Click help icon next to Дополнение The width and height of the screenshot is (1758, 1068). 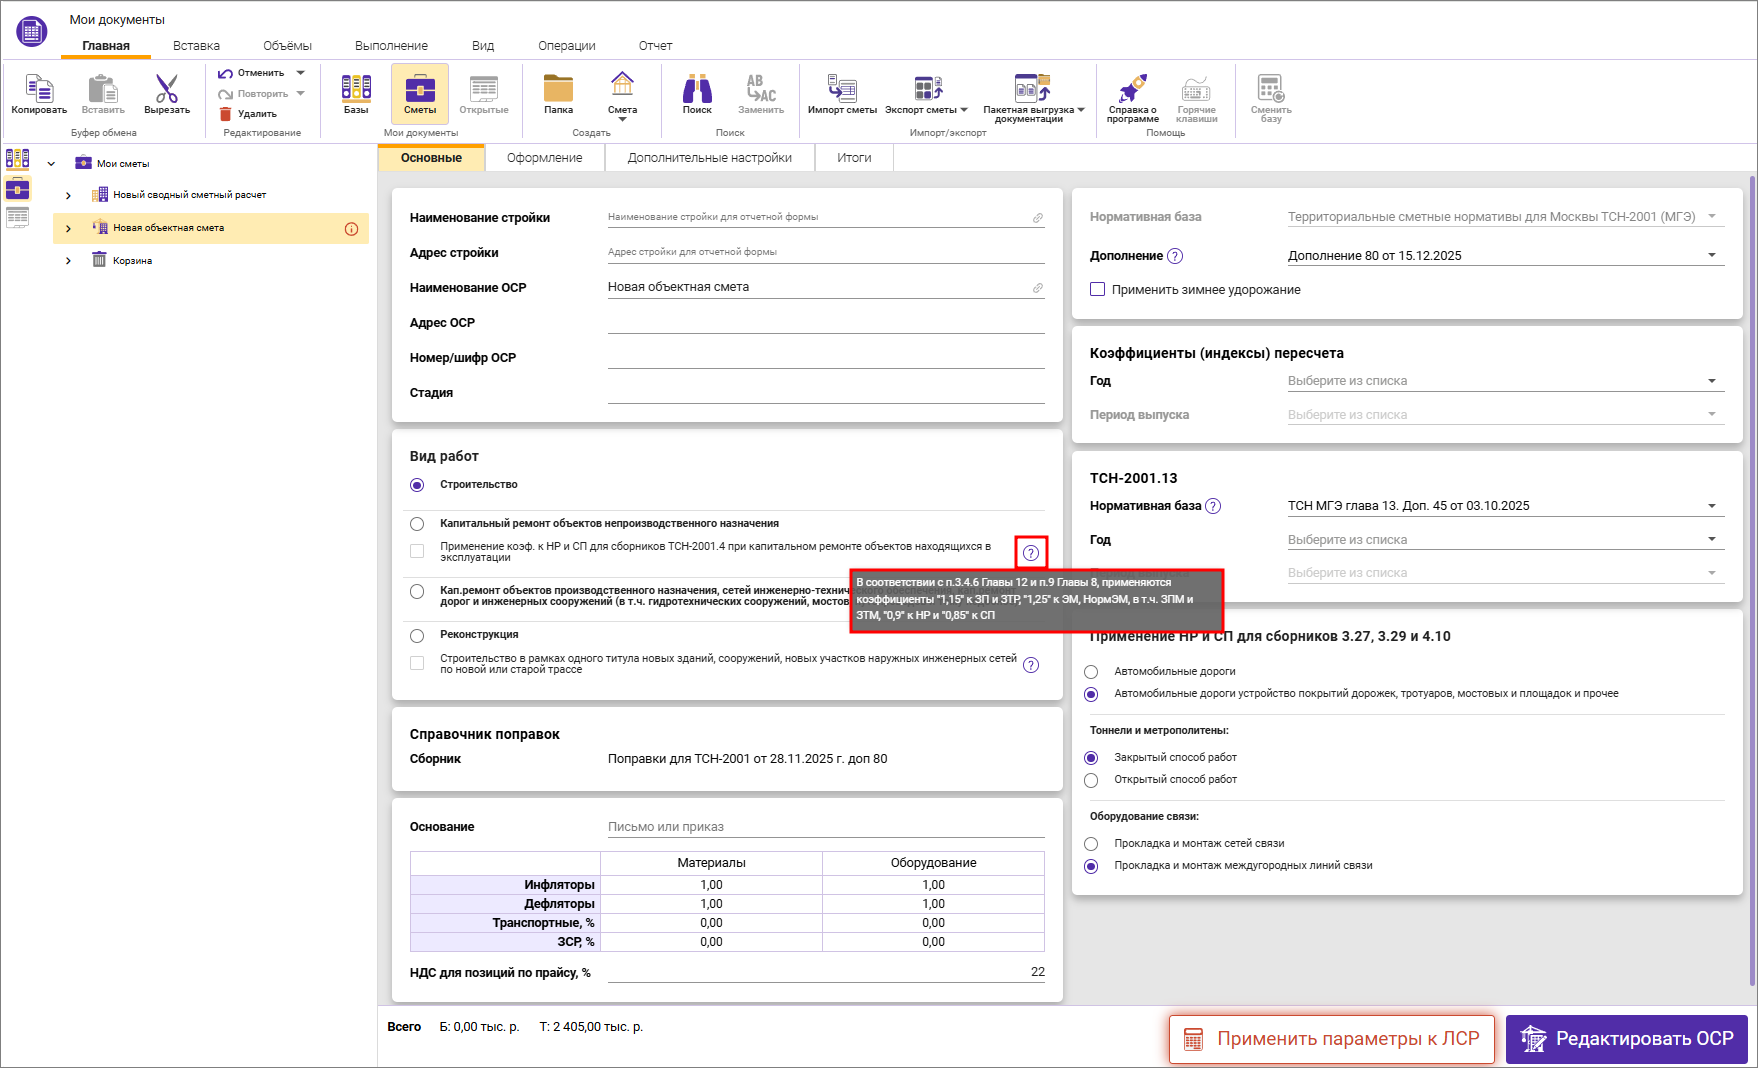(1175, 256)
